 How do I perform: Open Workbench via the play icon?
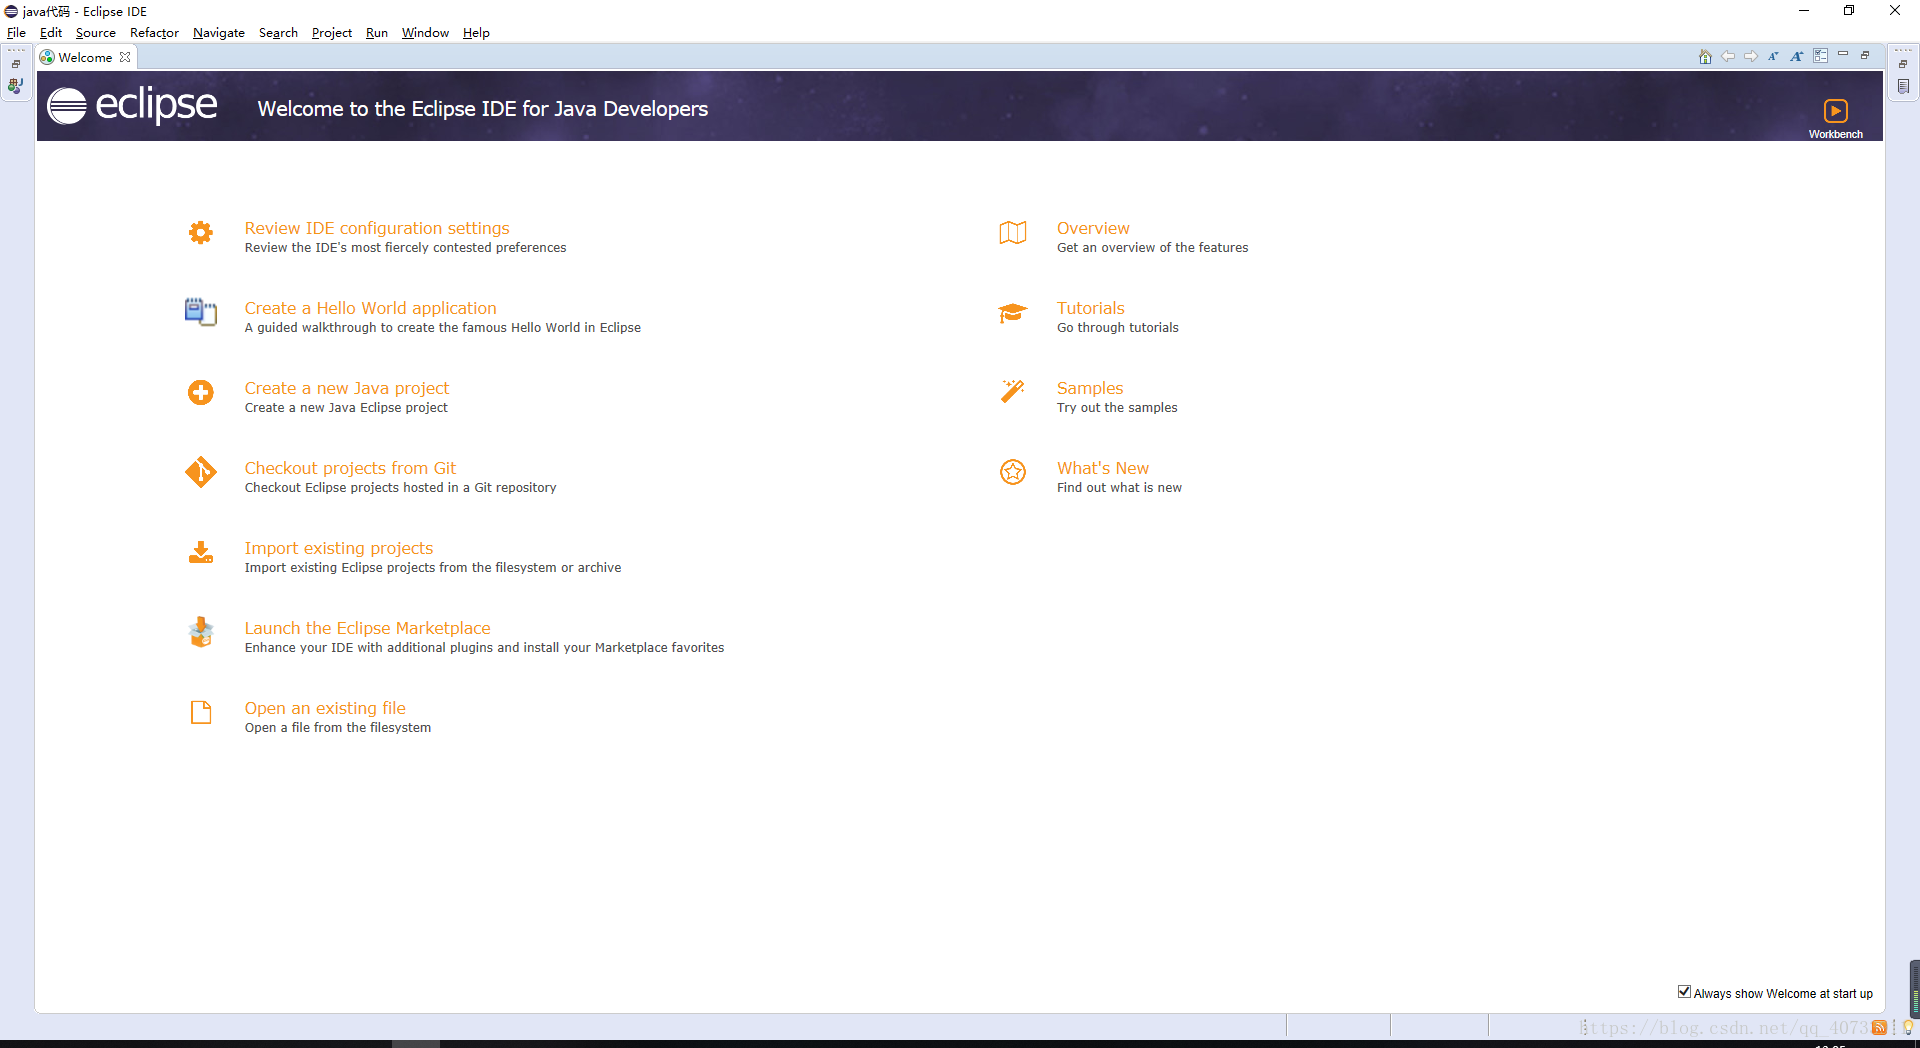click(x=1836, y=110)
